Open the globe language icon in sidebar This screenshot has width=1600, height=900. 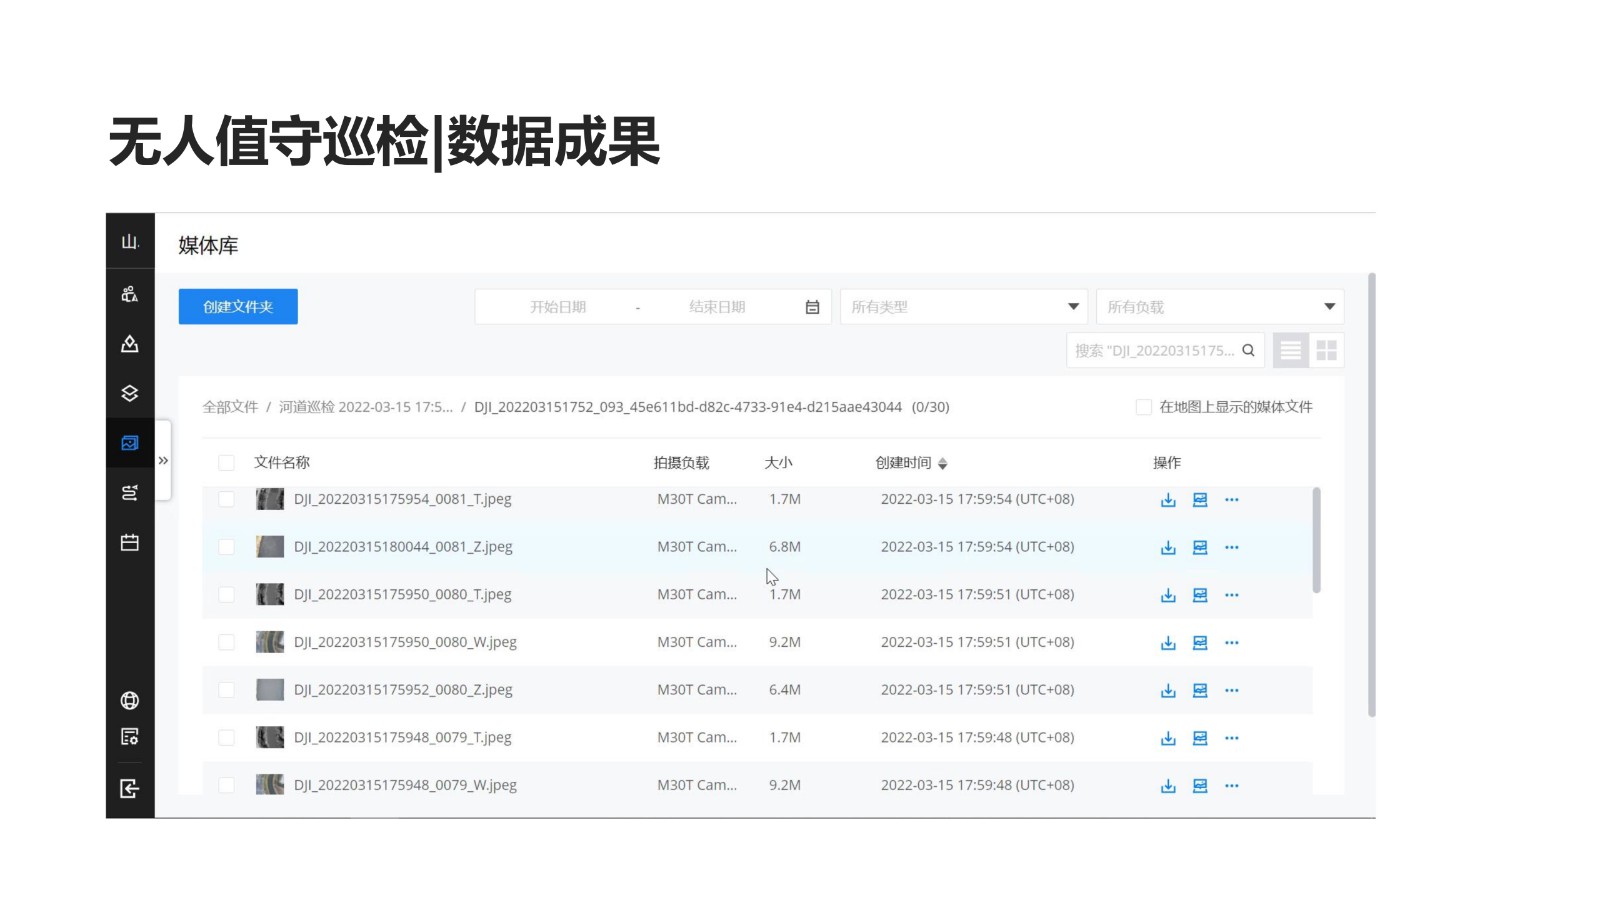tap(130, 700)
